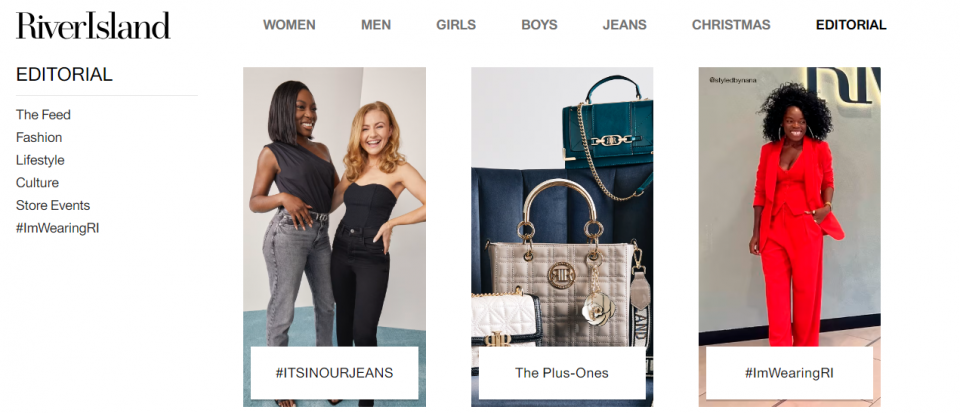Open The Feed sidebar link
The width and height of the screenshot is (960, 413).
[x=43, y=114]
